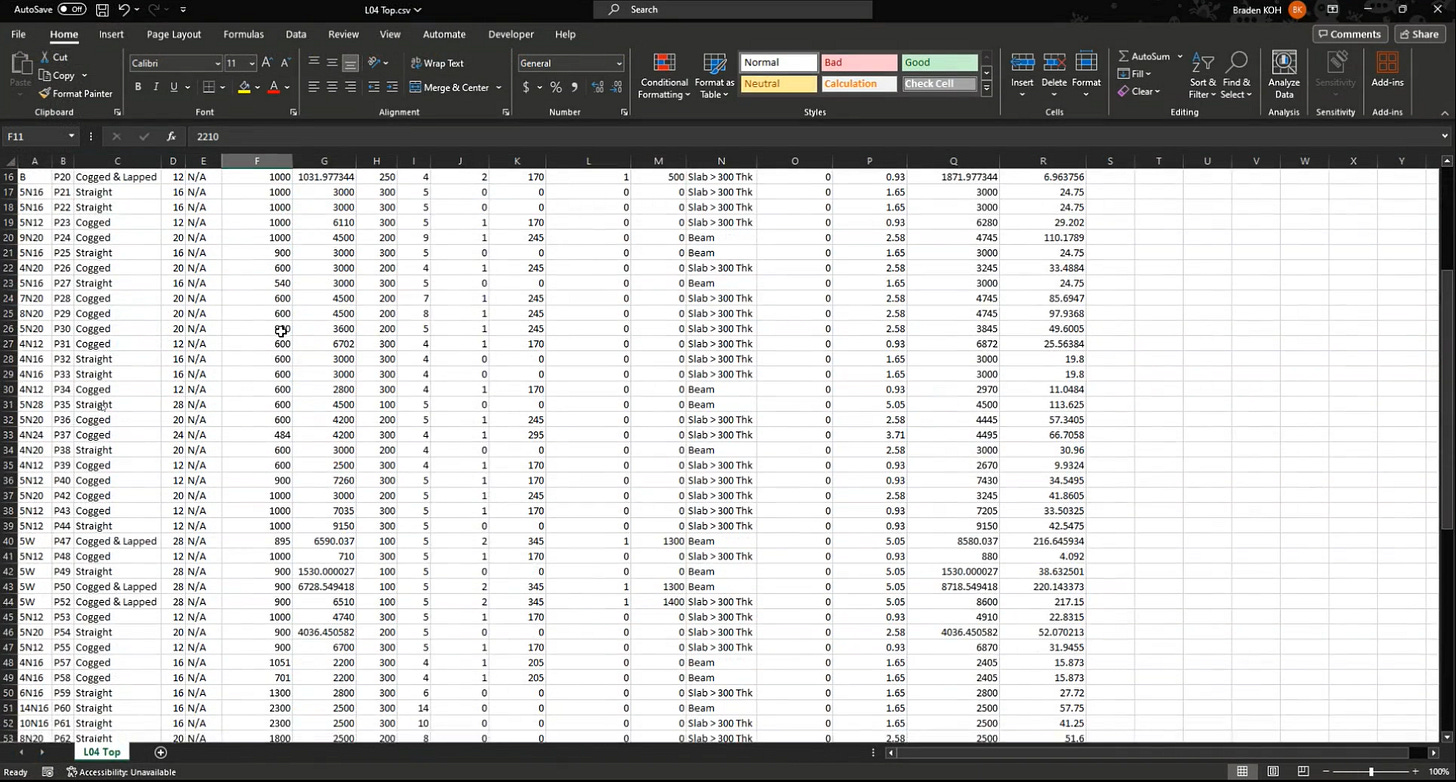1456x782 pixels.
Task: Click the Copy icon
Action: click(x=45, y=76)
